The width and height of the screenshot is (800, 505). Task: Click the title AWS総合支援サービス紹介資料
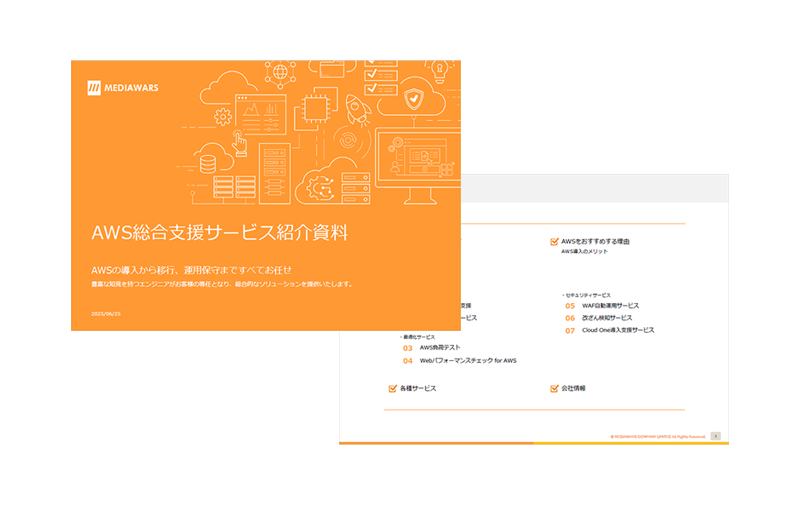(x=220, y=233)
